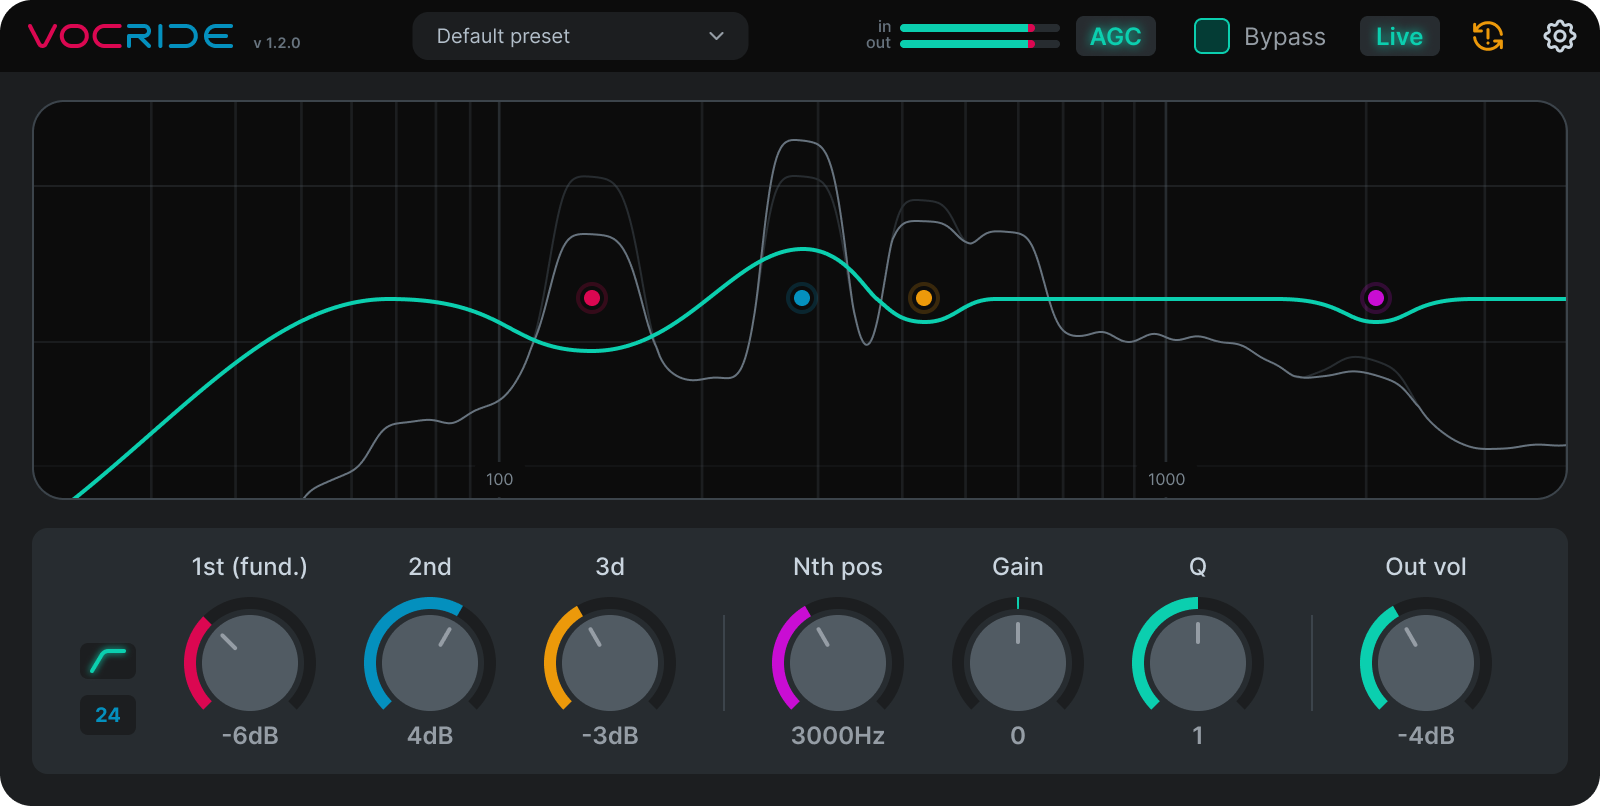Click the -3dB value under 3d knob
The height and width of the screenshot is (806, 1600).
coord(610,736)
